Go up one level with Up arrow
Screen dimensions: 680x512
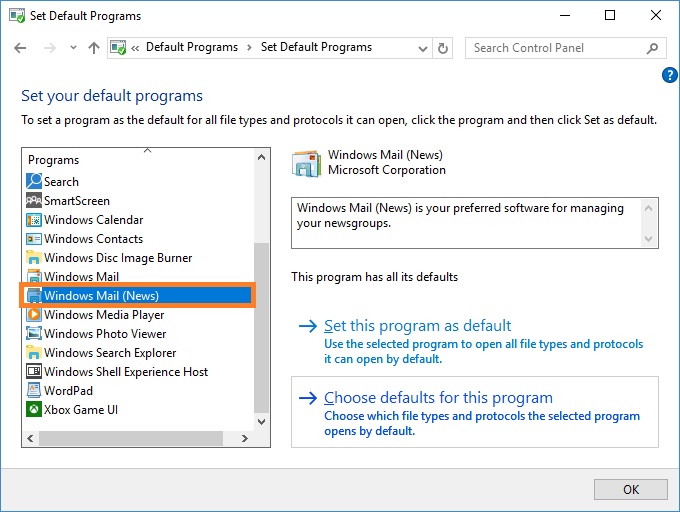[x=94, y=48]
